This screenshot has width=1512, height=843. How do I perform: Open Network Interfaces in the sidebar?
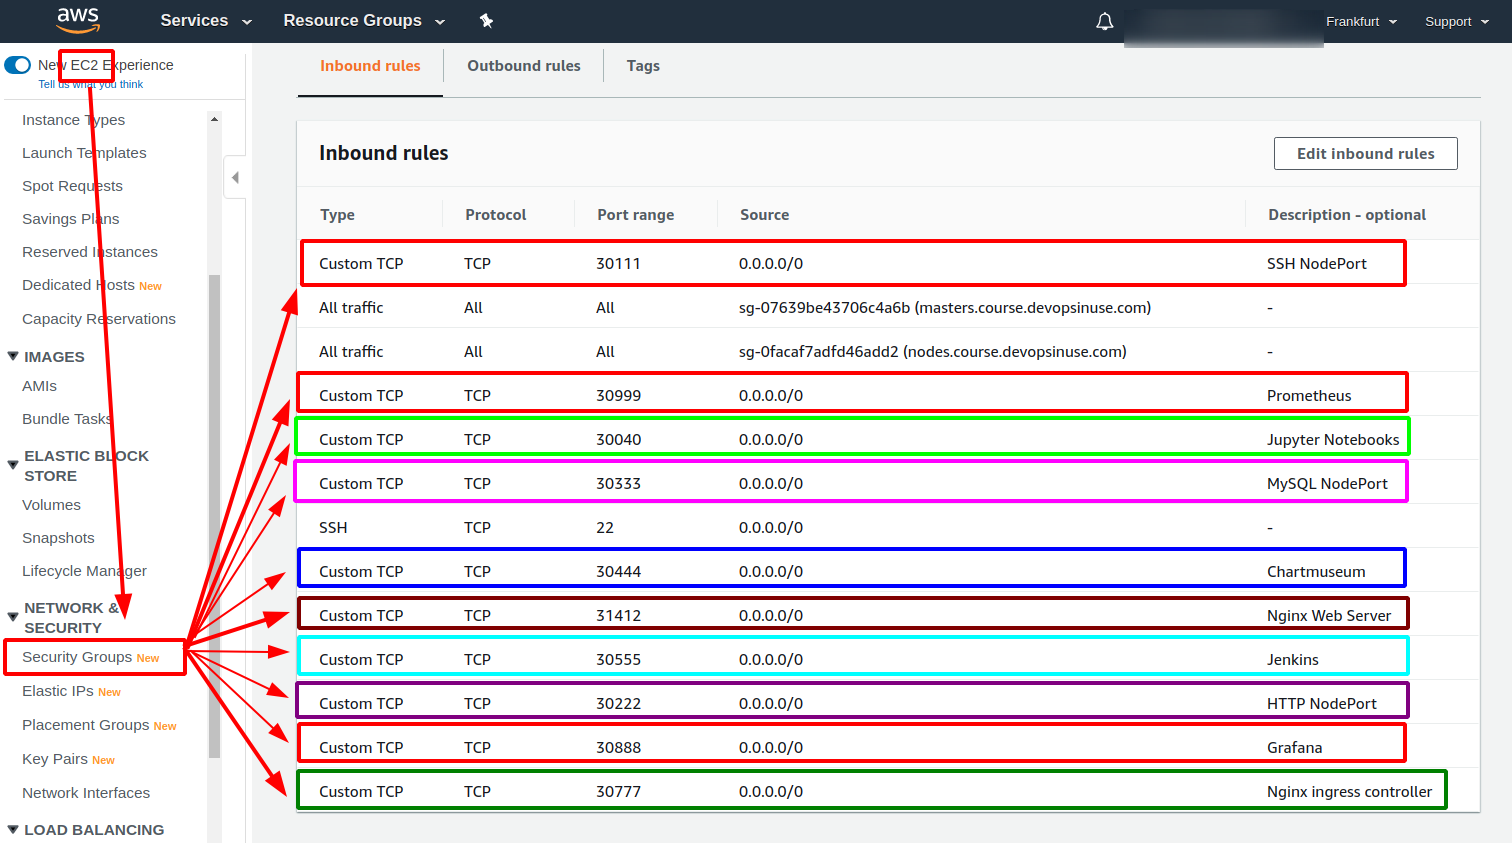coord(86,793)
